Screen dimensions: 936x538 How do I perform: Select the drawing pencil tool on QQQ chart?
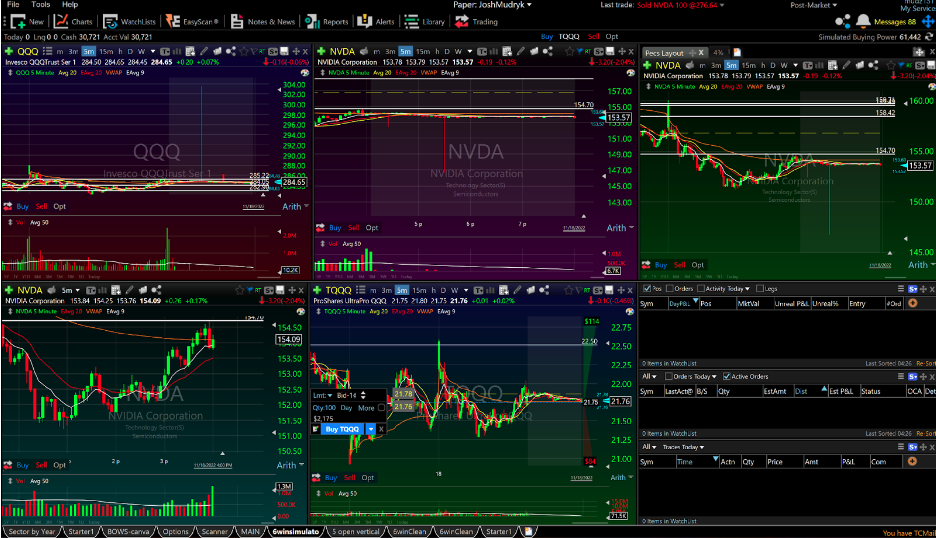[x=204, y=51]
